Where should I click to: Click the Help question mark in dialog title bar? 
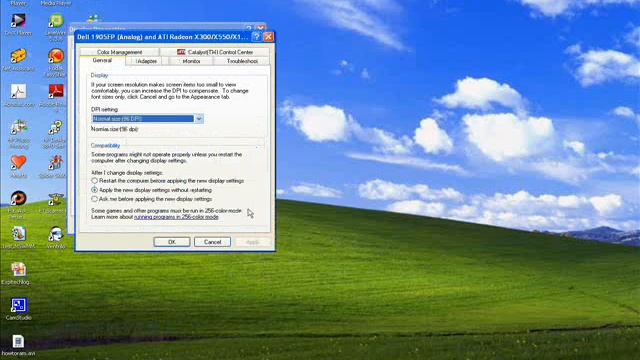pos(256,37)
